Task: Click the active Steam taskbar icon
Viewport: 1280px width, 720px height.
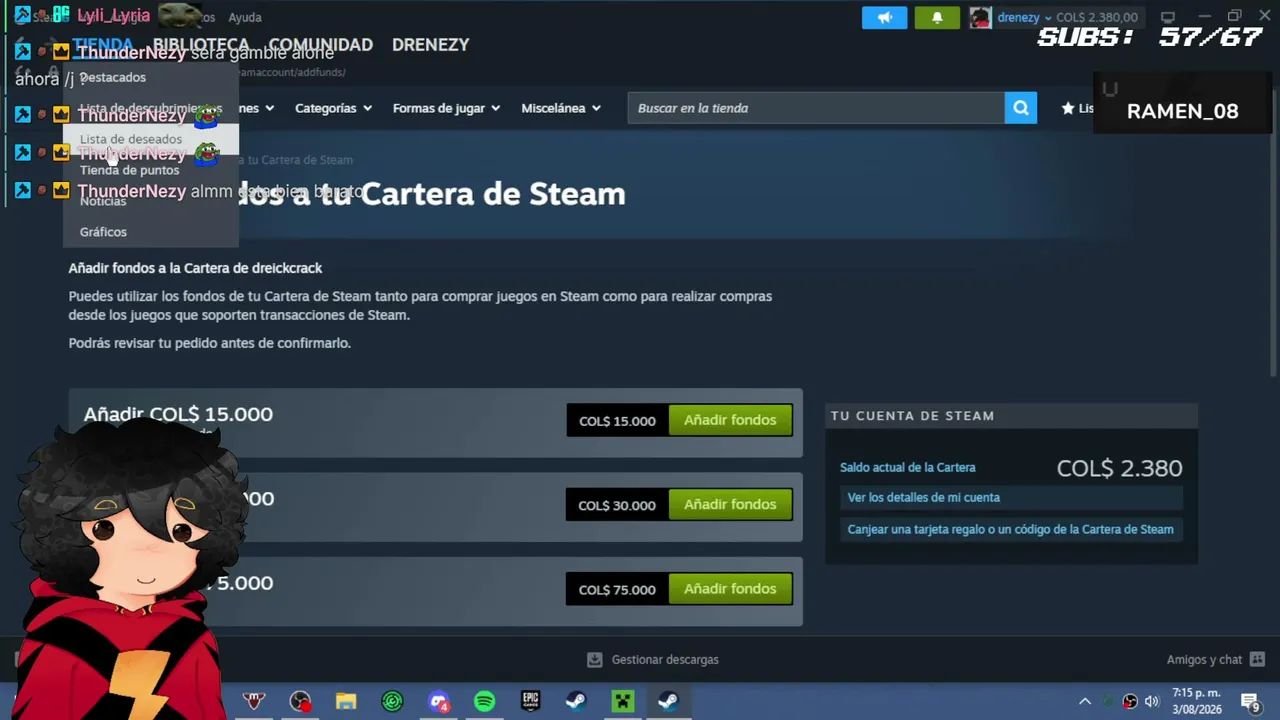Action: (x=668, y=701)
